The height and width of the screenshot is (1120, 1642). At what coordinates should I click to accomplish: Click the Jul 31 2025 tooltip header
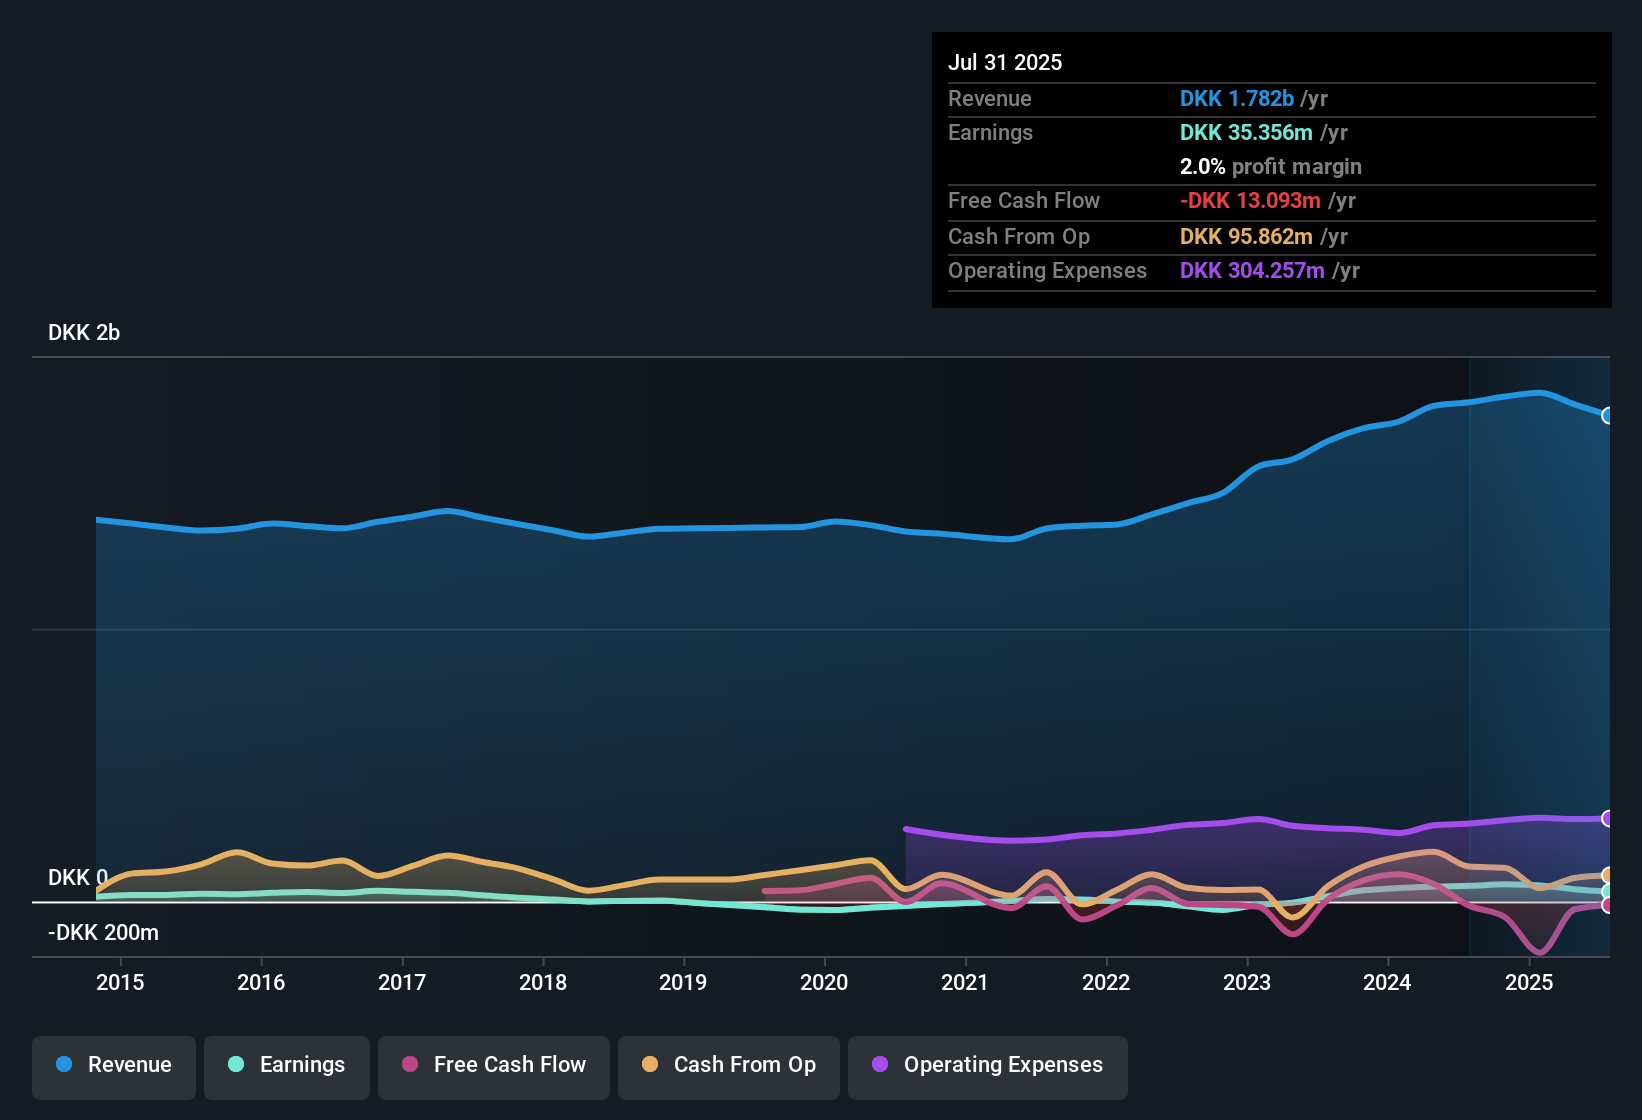pos(1005,62)
